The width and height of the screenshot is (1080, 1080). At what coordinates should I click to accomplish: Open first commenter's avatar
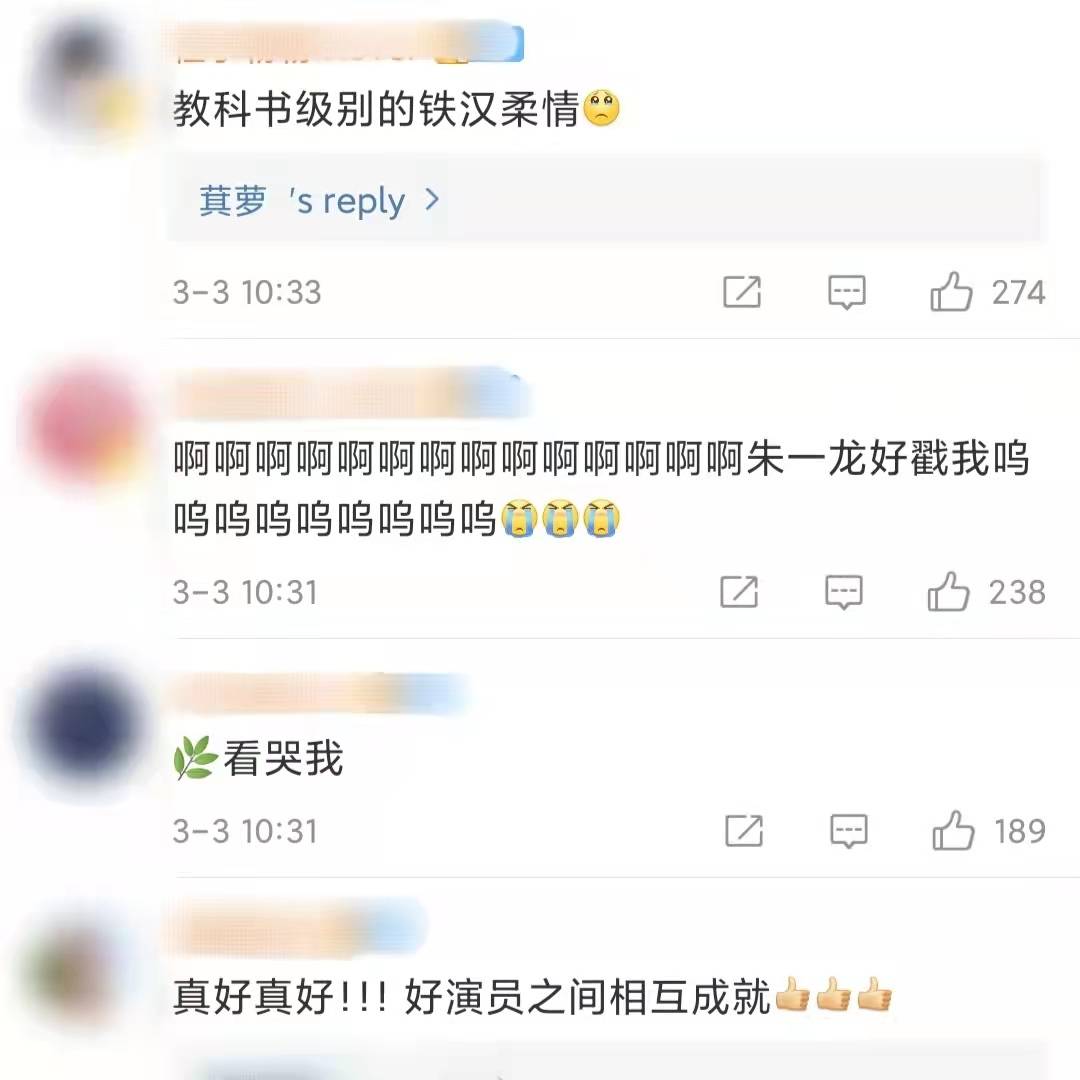coord(85,76)
